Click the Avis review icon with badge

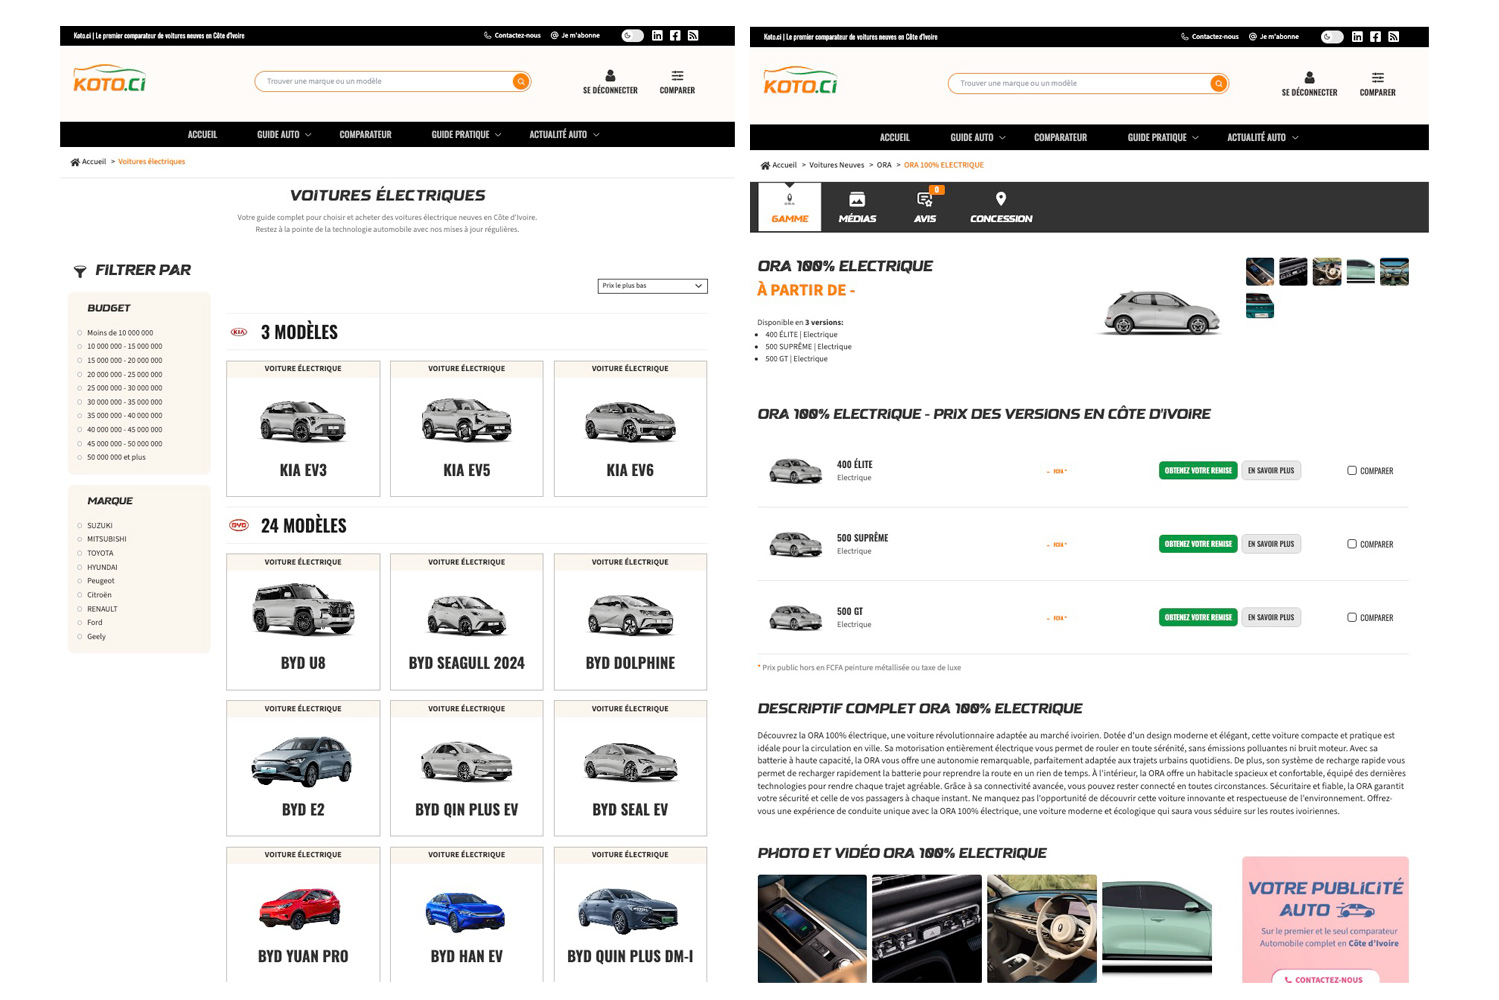925,199
